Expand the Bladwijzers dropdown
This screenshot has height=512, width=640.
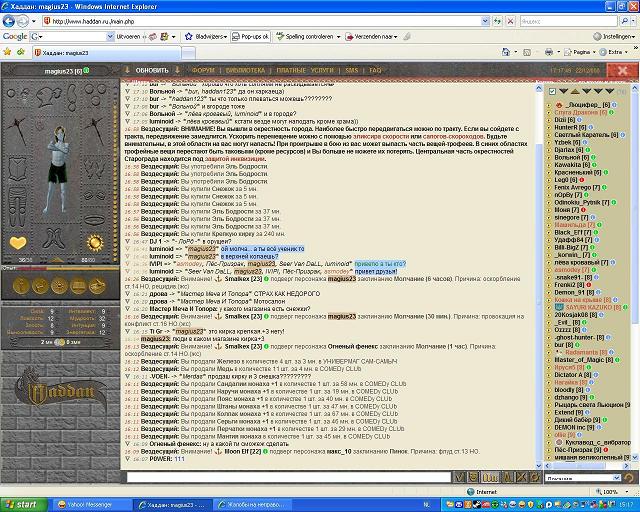pos(208,35)
